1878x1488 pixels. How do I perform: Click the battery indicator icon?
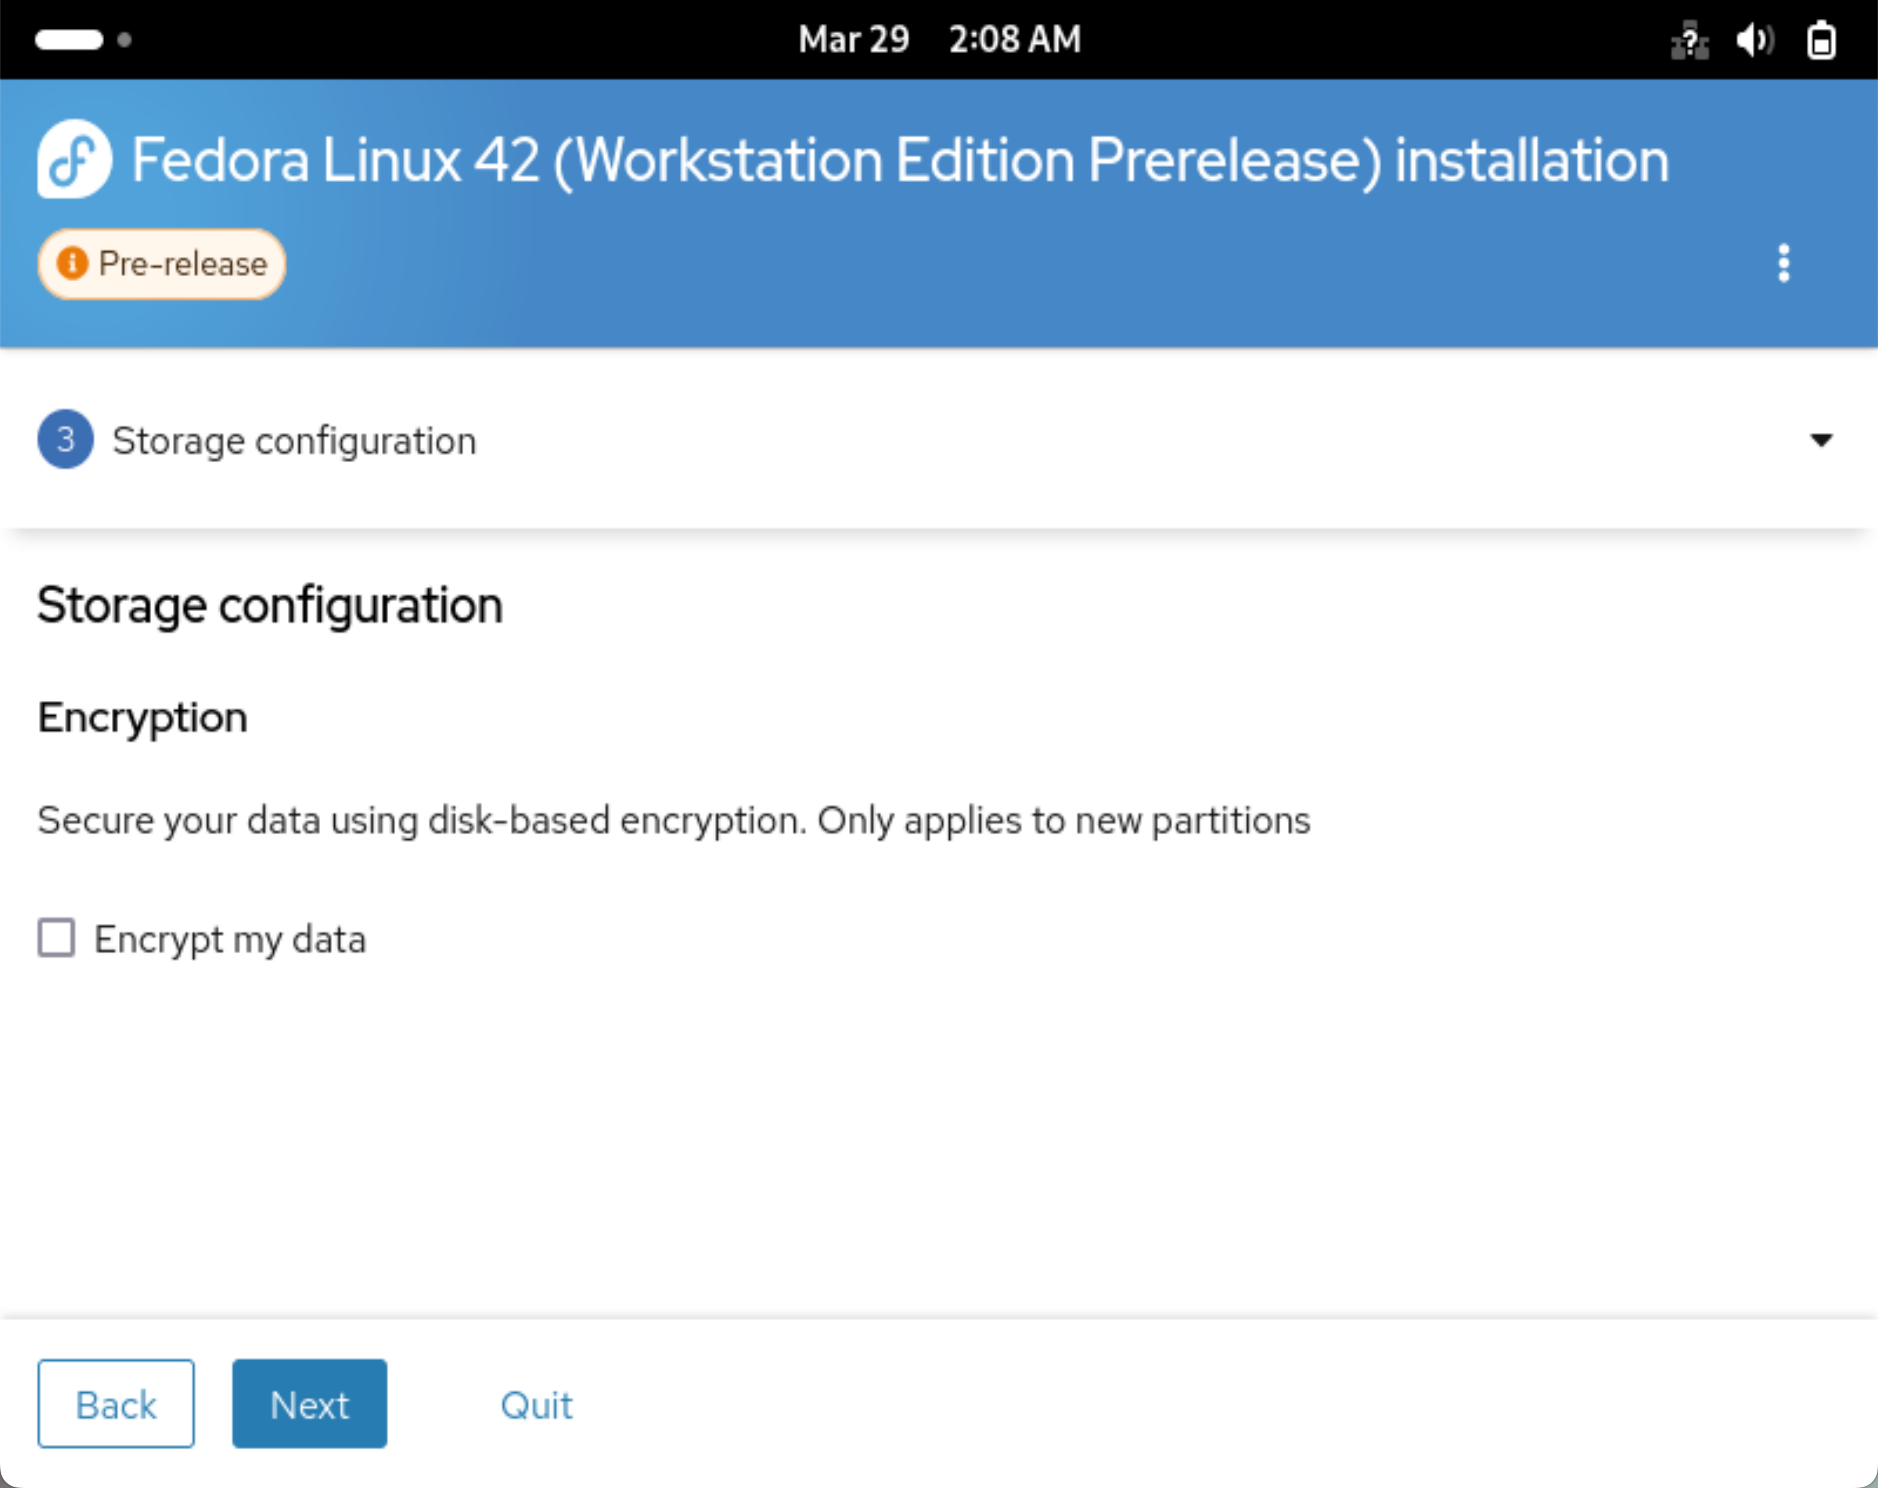tap(1821, 41)
